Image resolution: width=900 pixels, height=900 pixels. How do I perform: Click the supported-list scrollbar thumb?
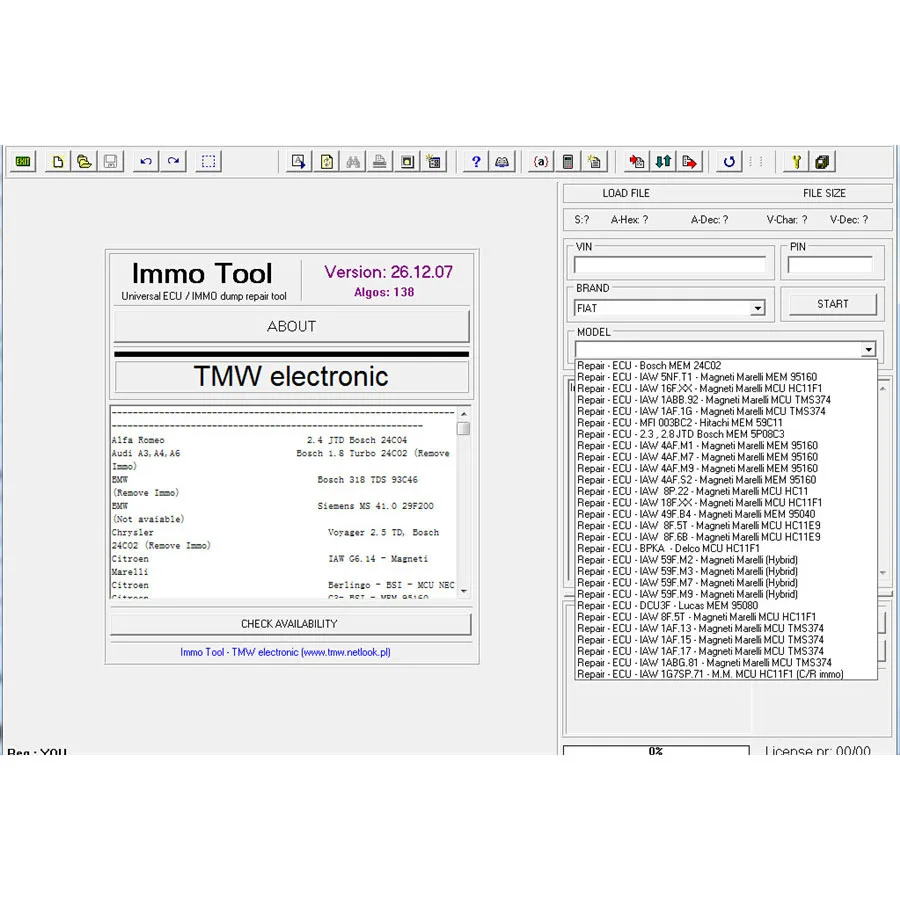tap(464, 429)
